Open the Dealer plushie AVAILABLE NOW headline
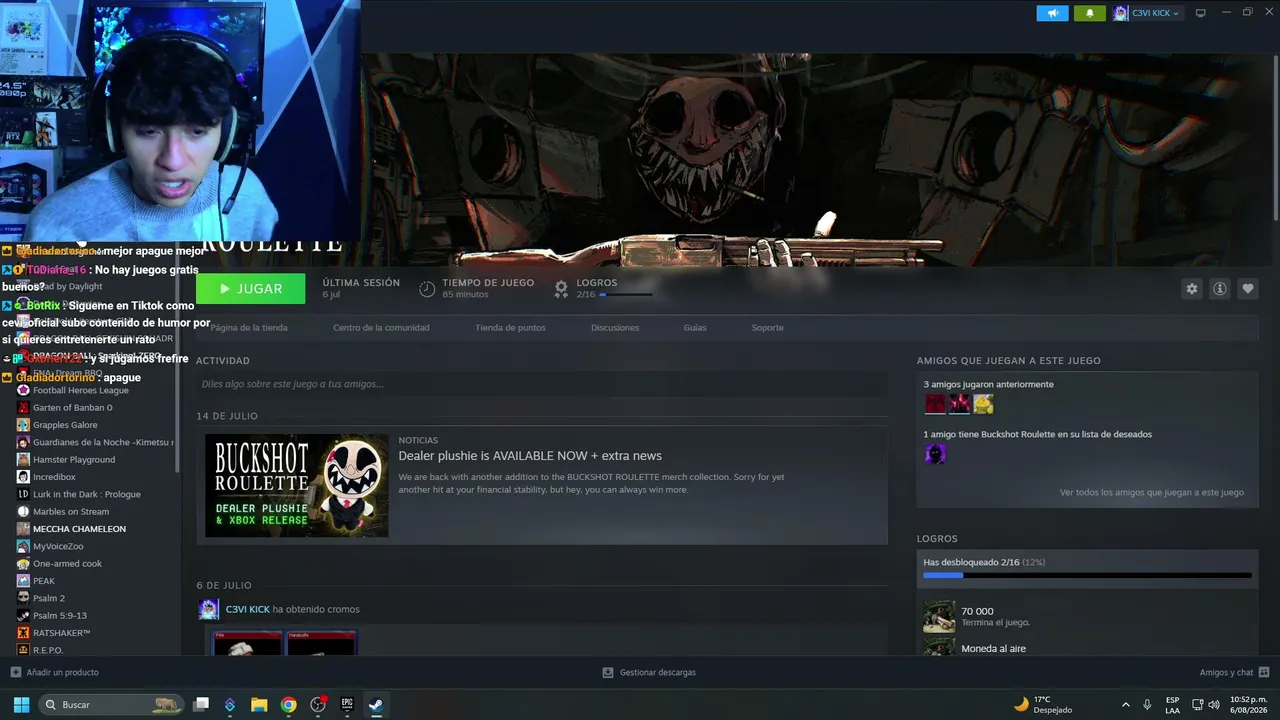Image resolution: width=1280 pixels, height=720 pixels. pyautogui.click(x=530, y=456)
